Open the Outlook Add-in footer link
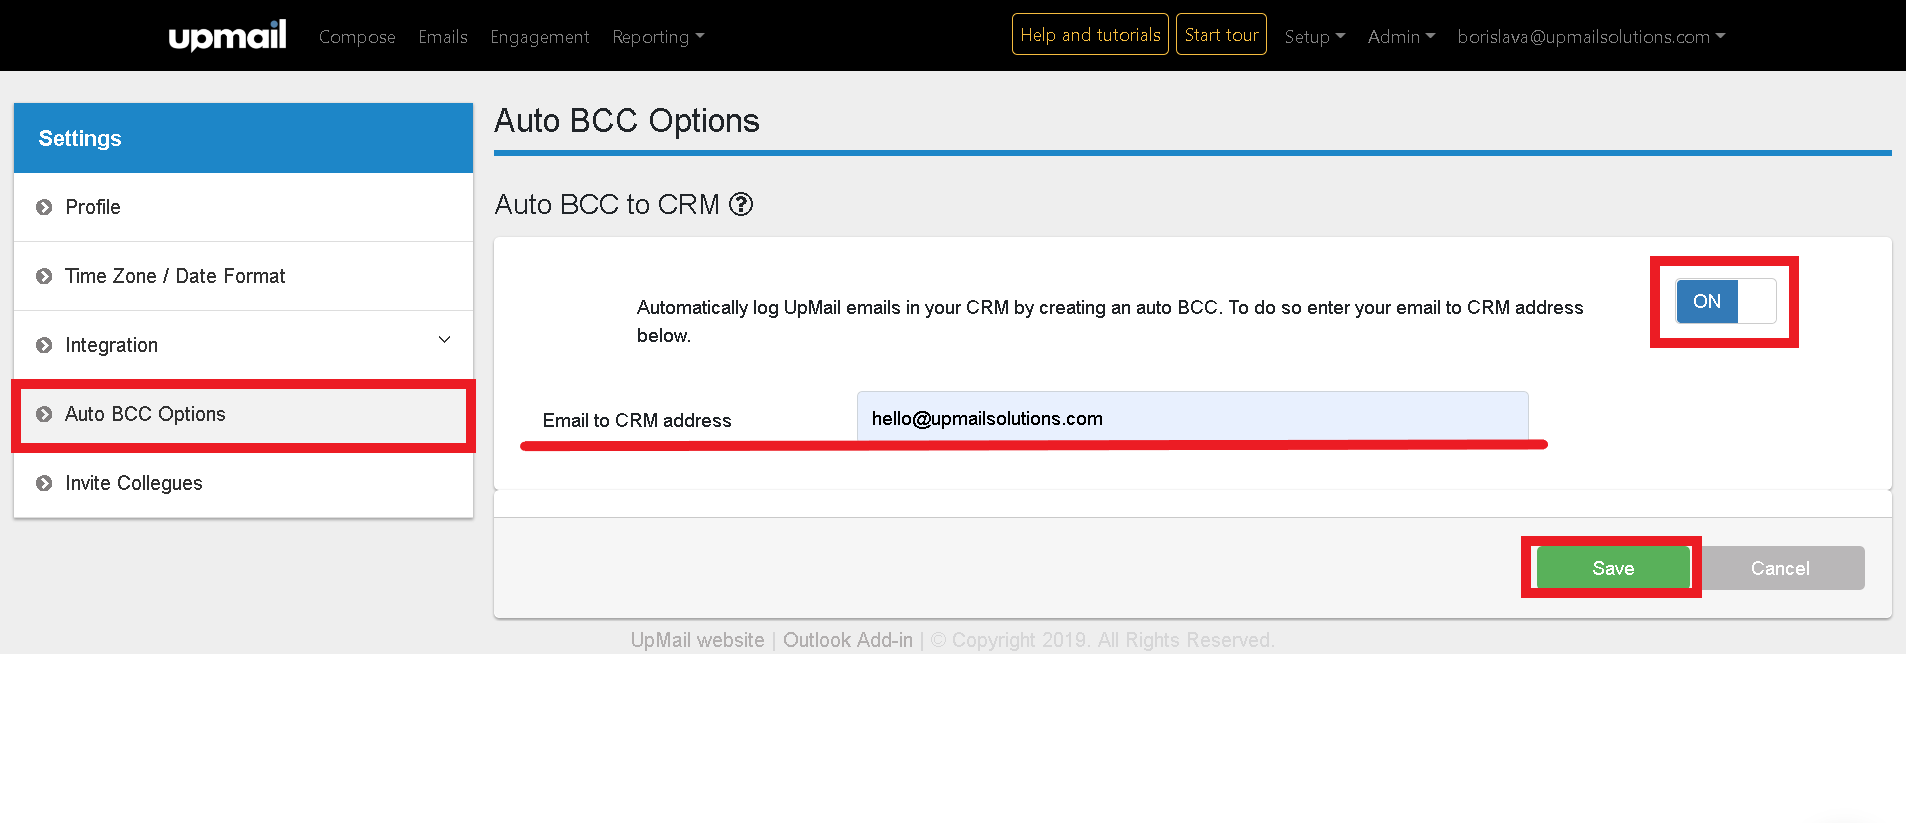The image size is (1906, 823). [x=848, y=640]
